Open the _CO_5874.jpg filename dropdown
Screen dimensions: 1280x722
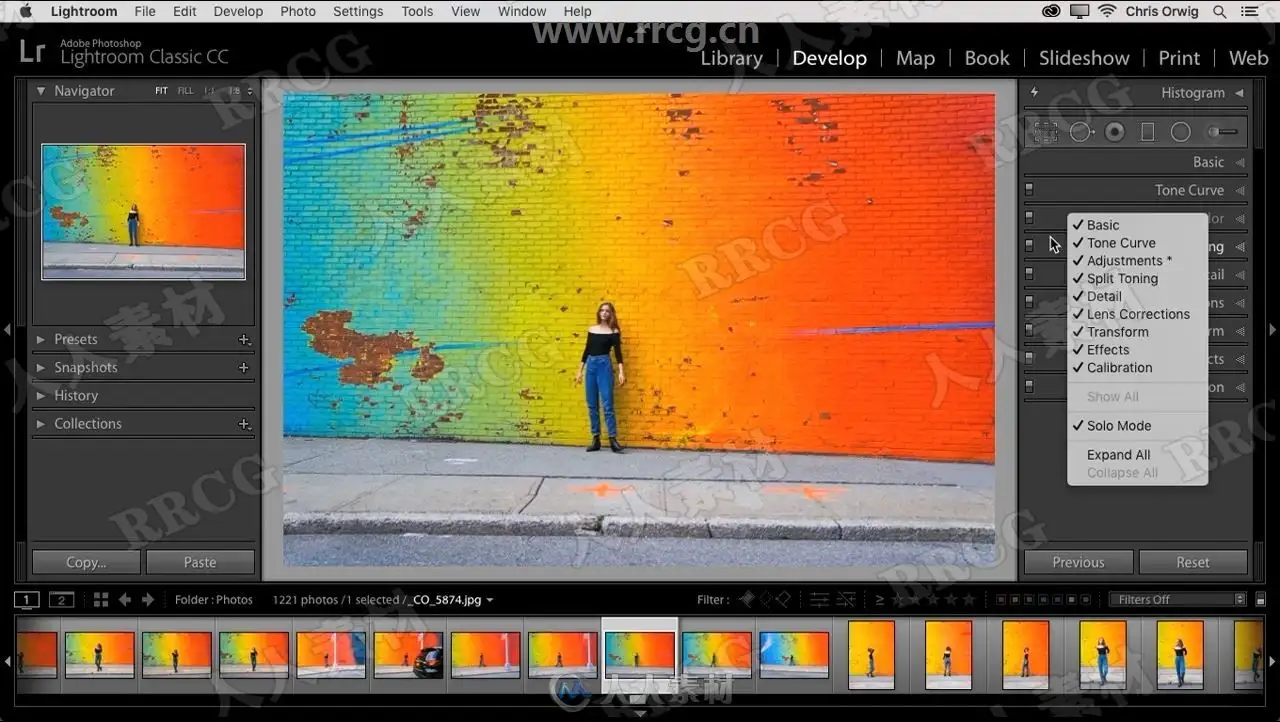pyautogui.click(x=449, y=600)
